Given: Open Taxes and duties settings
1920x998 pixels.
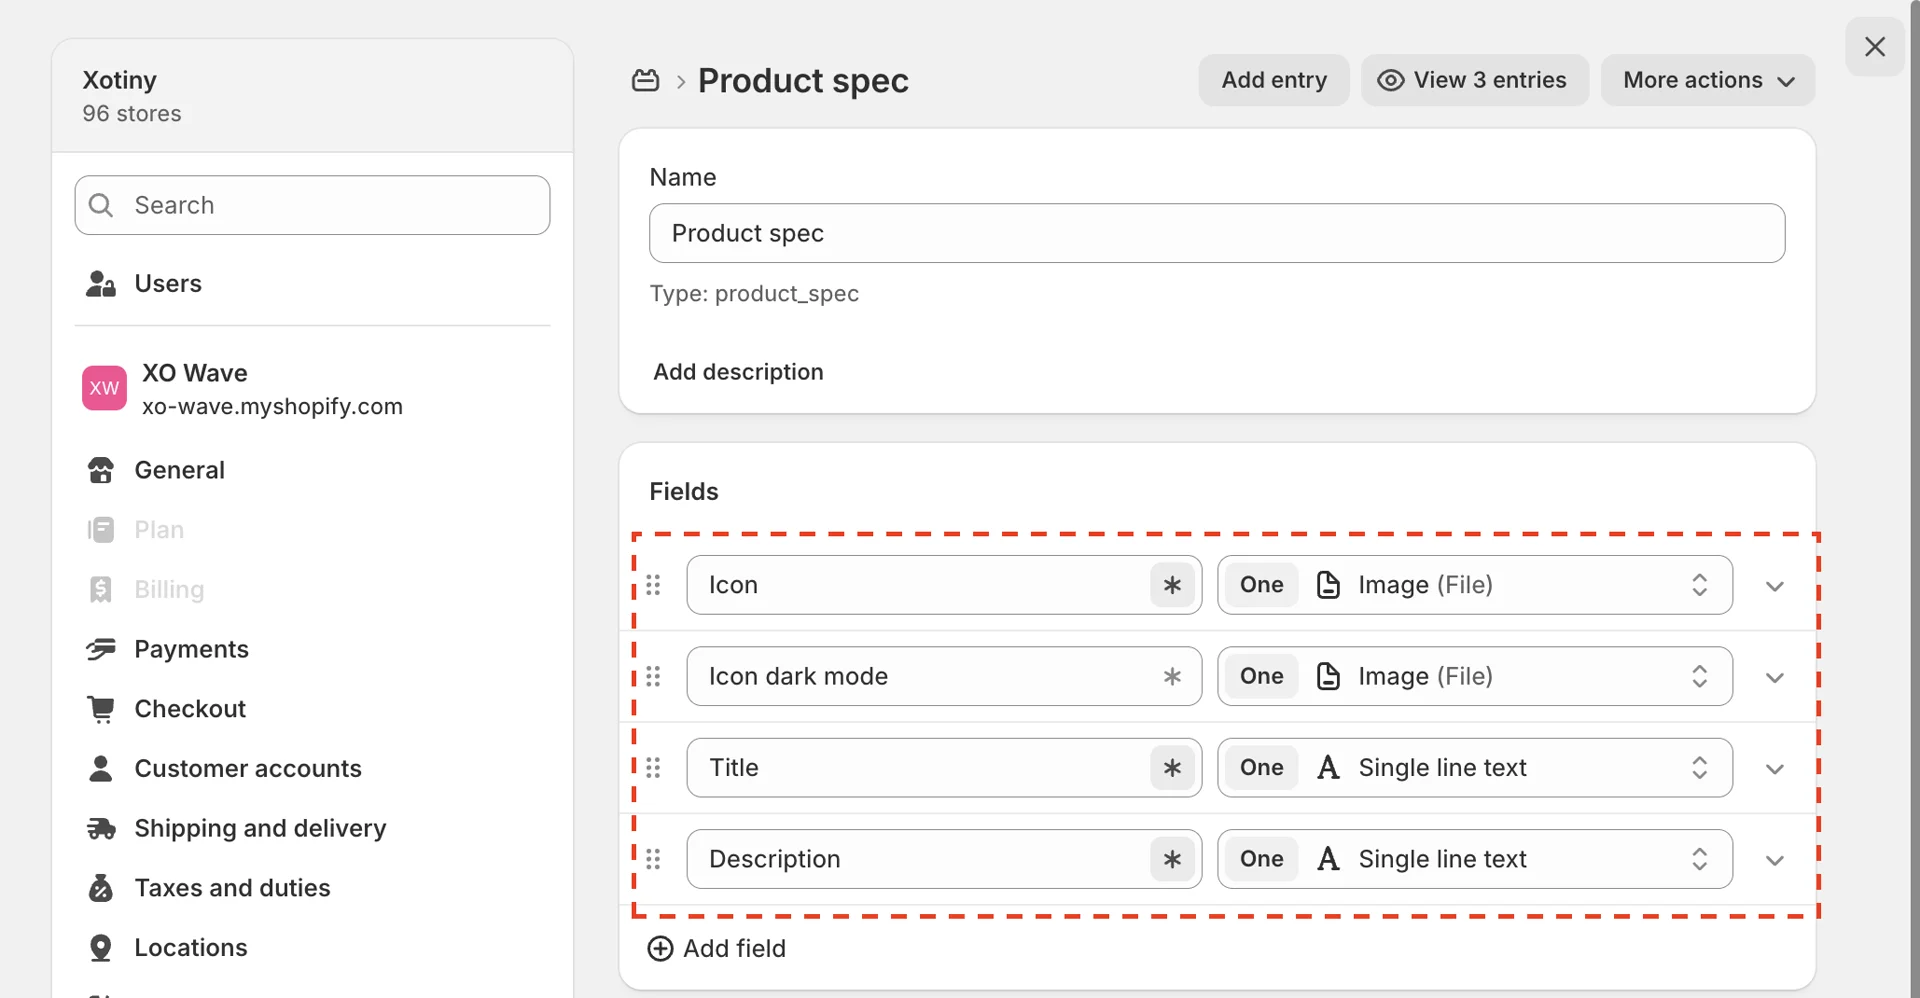Looking at the screenshot, I should click(x=312, y=888).
